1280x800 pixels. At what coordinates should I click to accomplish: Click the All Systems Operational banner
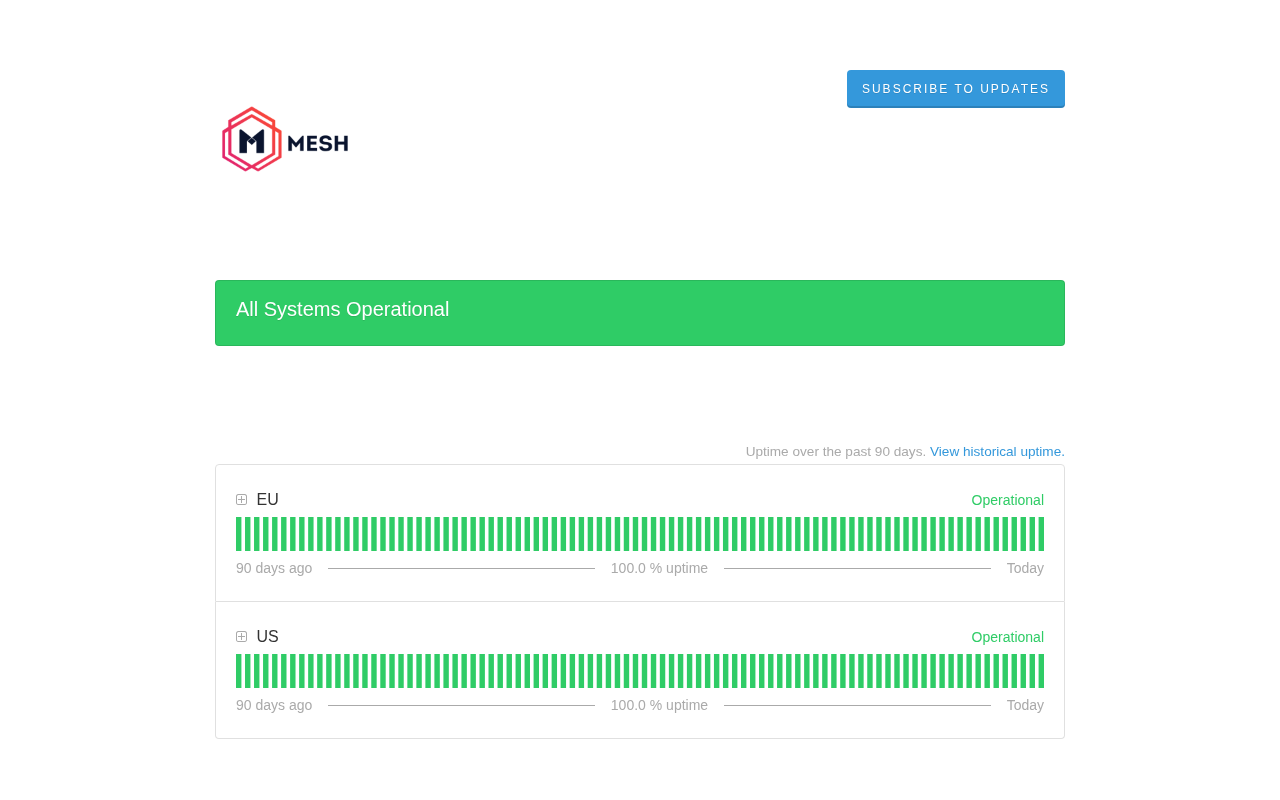(640, 313)
